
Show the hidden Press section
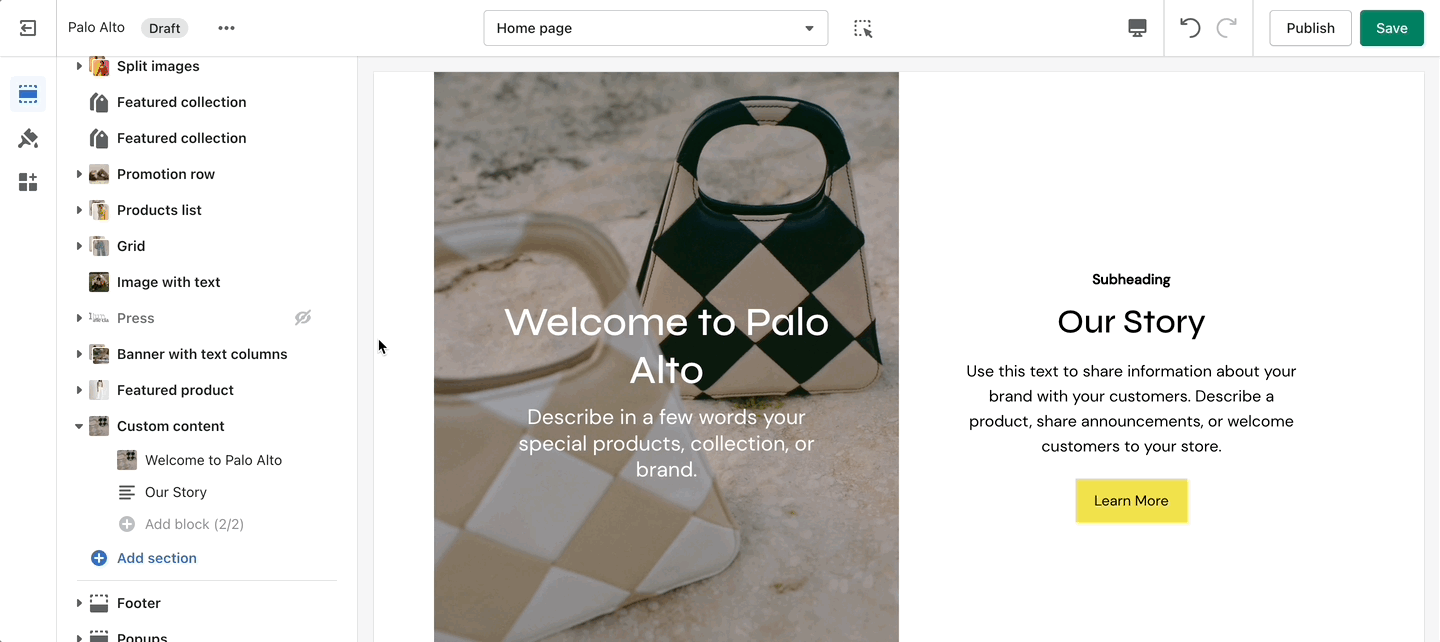pyautogui.click(x=303, y=318)
